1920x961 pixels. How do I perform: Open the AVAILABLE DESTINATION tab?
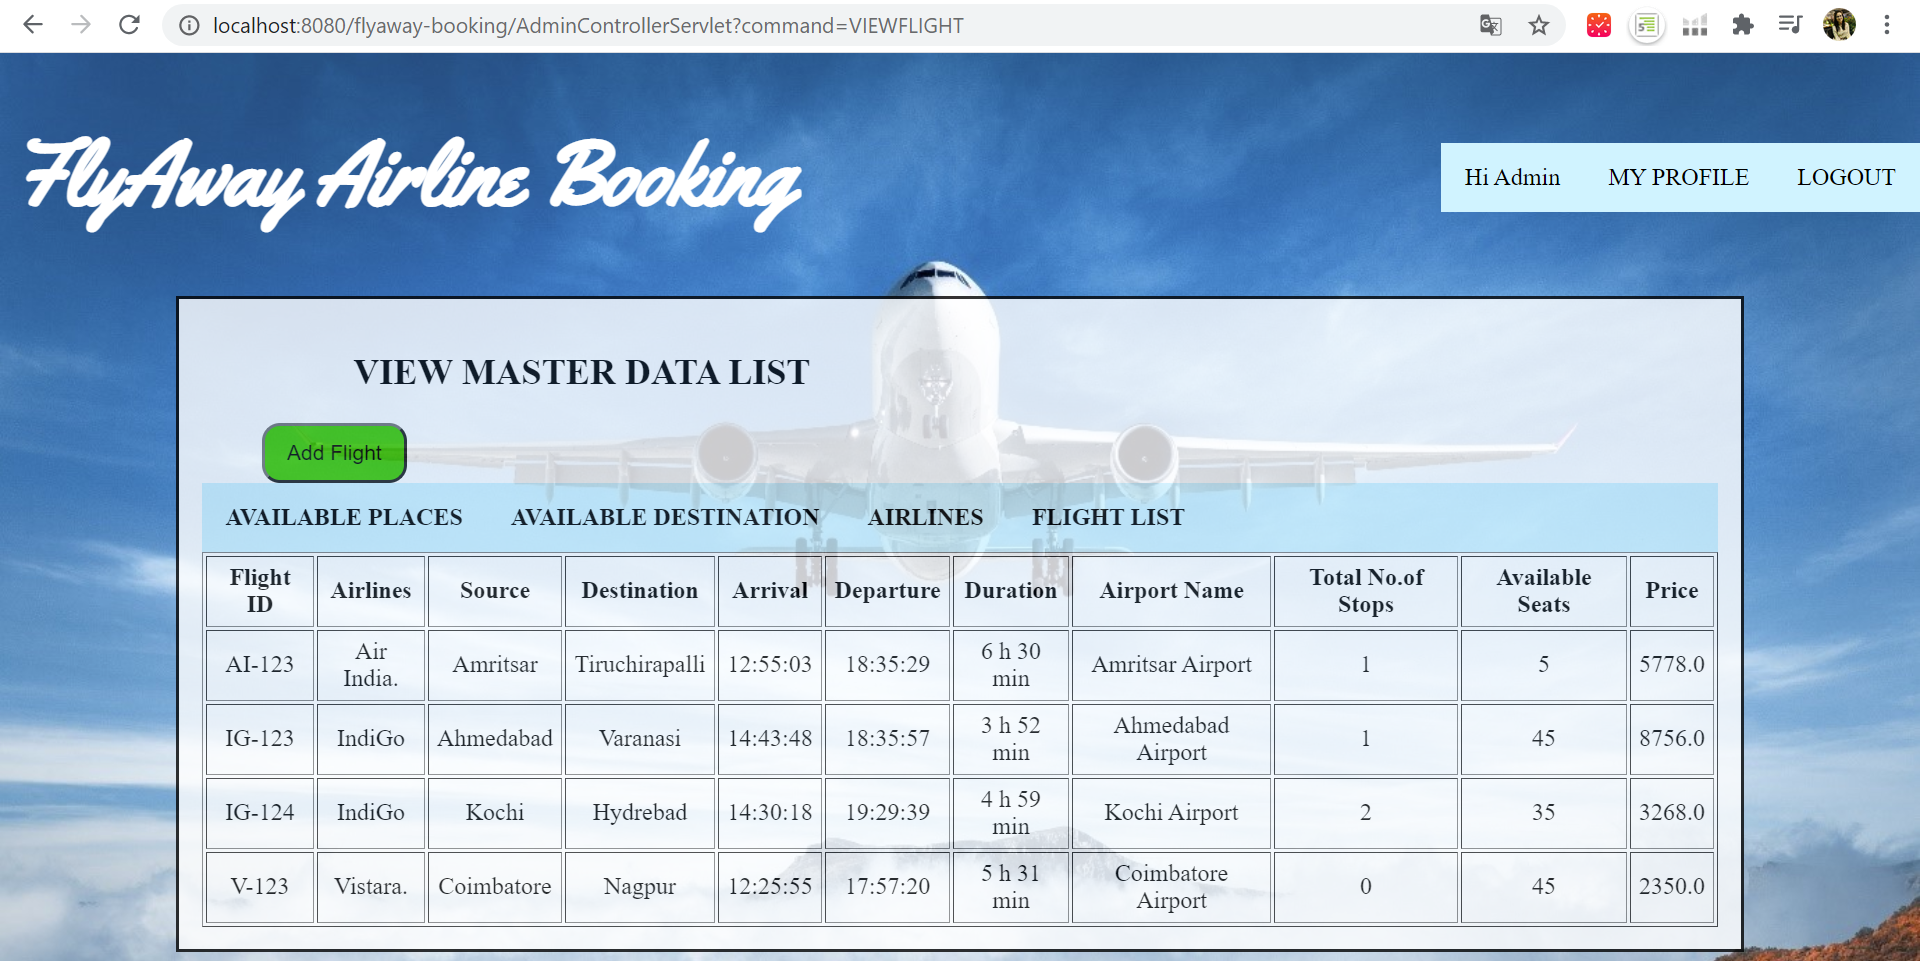tap(665, 517)
